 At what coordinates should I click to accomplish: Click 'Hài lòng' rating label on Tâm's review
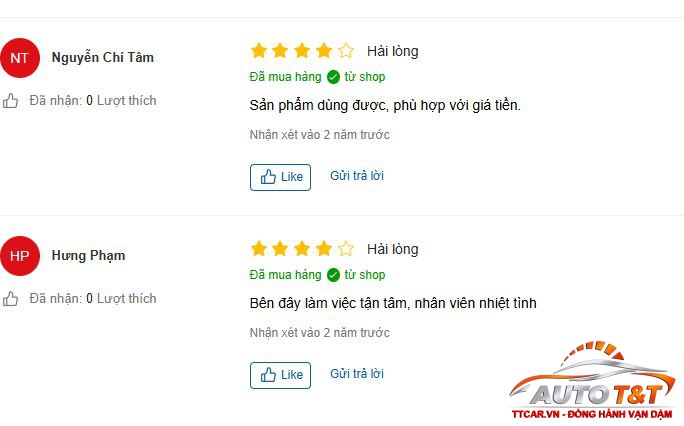click(393, 51)
